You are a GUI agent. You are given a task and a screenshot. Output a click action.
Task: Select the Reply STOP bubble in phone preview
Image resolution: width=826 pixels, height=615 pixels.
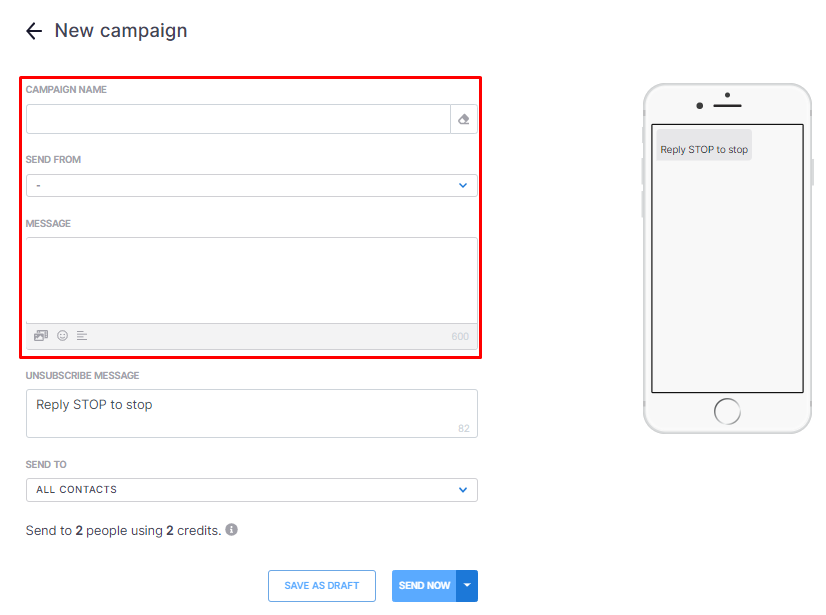tap(704, 150)
